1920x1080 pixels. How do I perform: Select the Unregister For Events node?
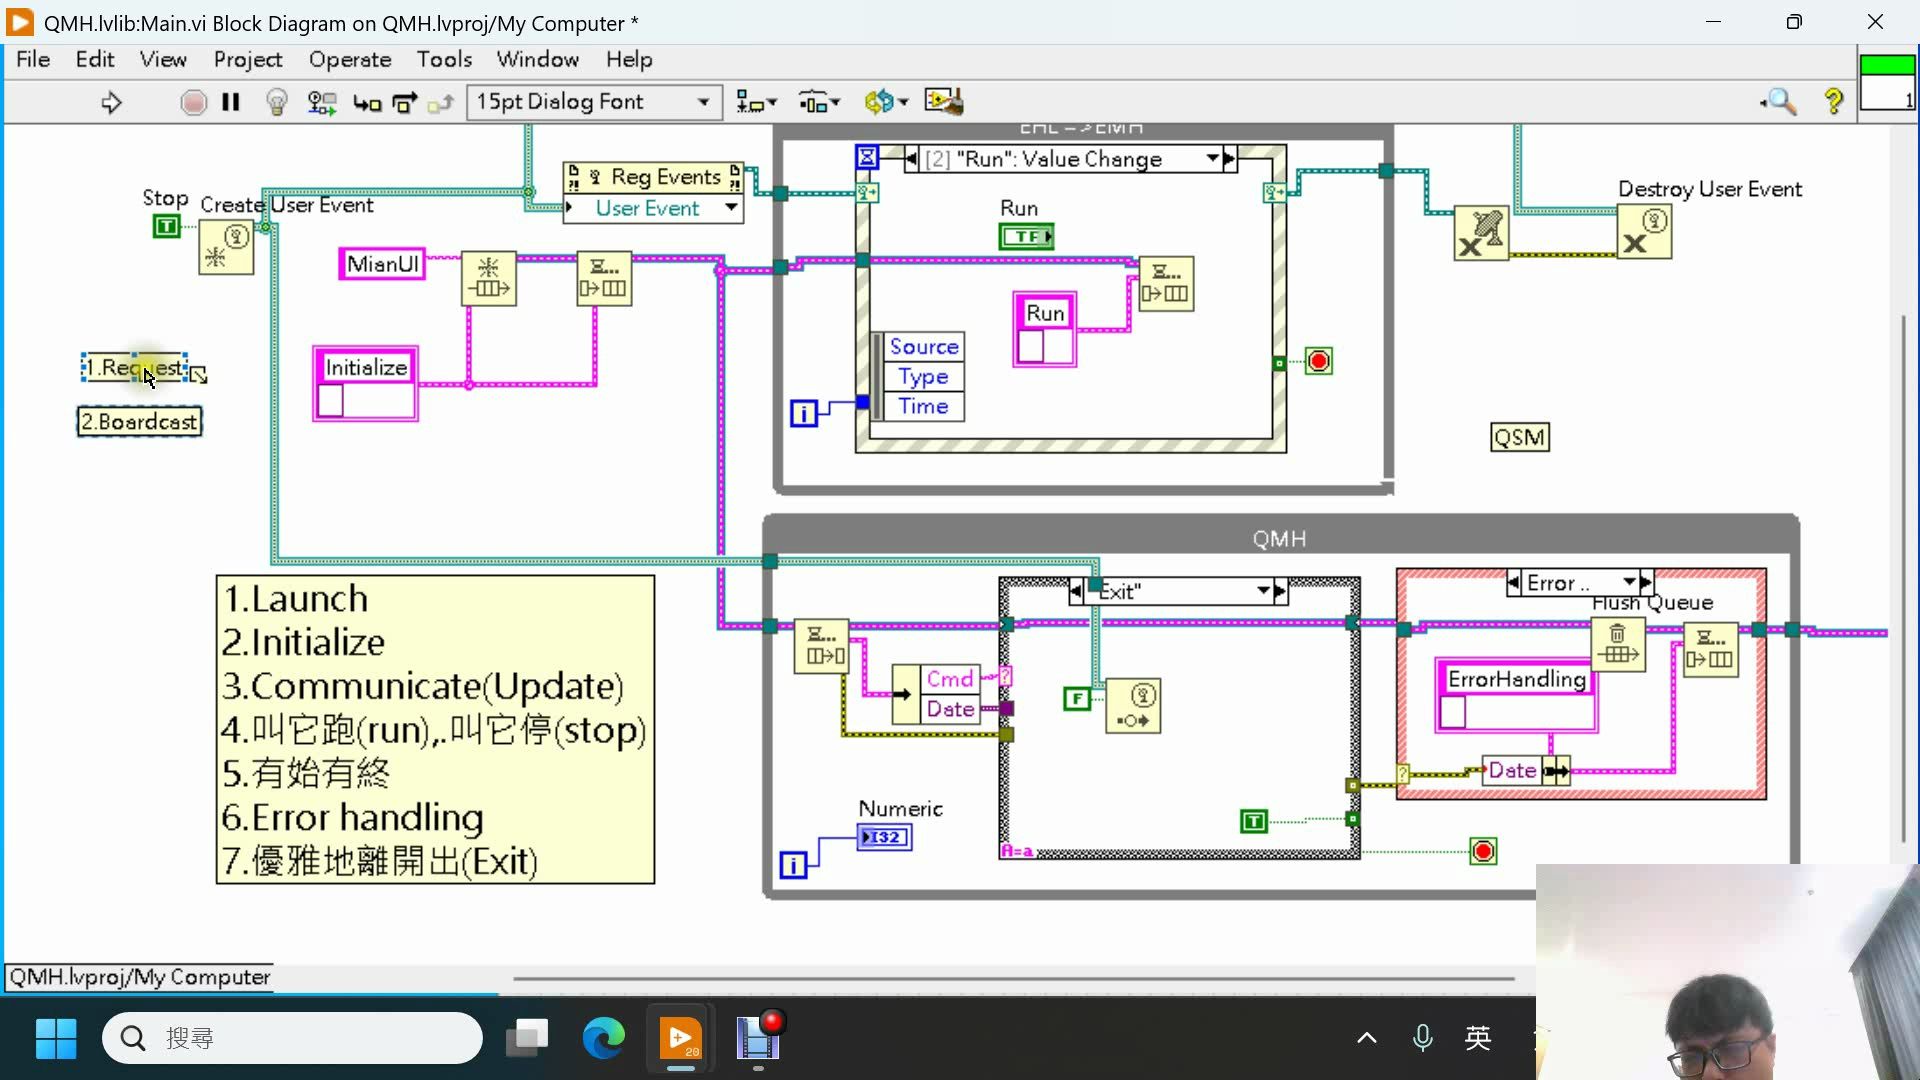[1481, 233]
